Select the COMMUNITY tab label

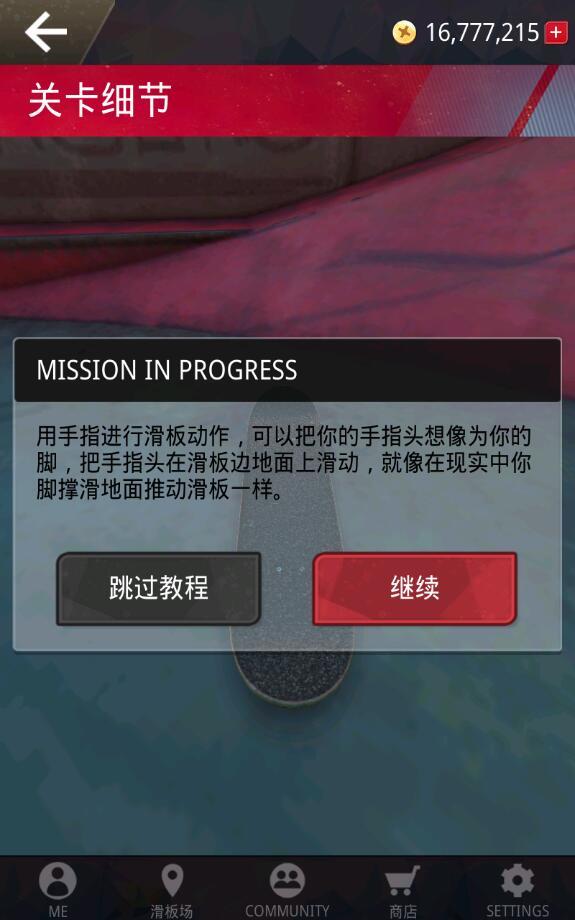(x=287, y=911)
